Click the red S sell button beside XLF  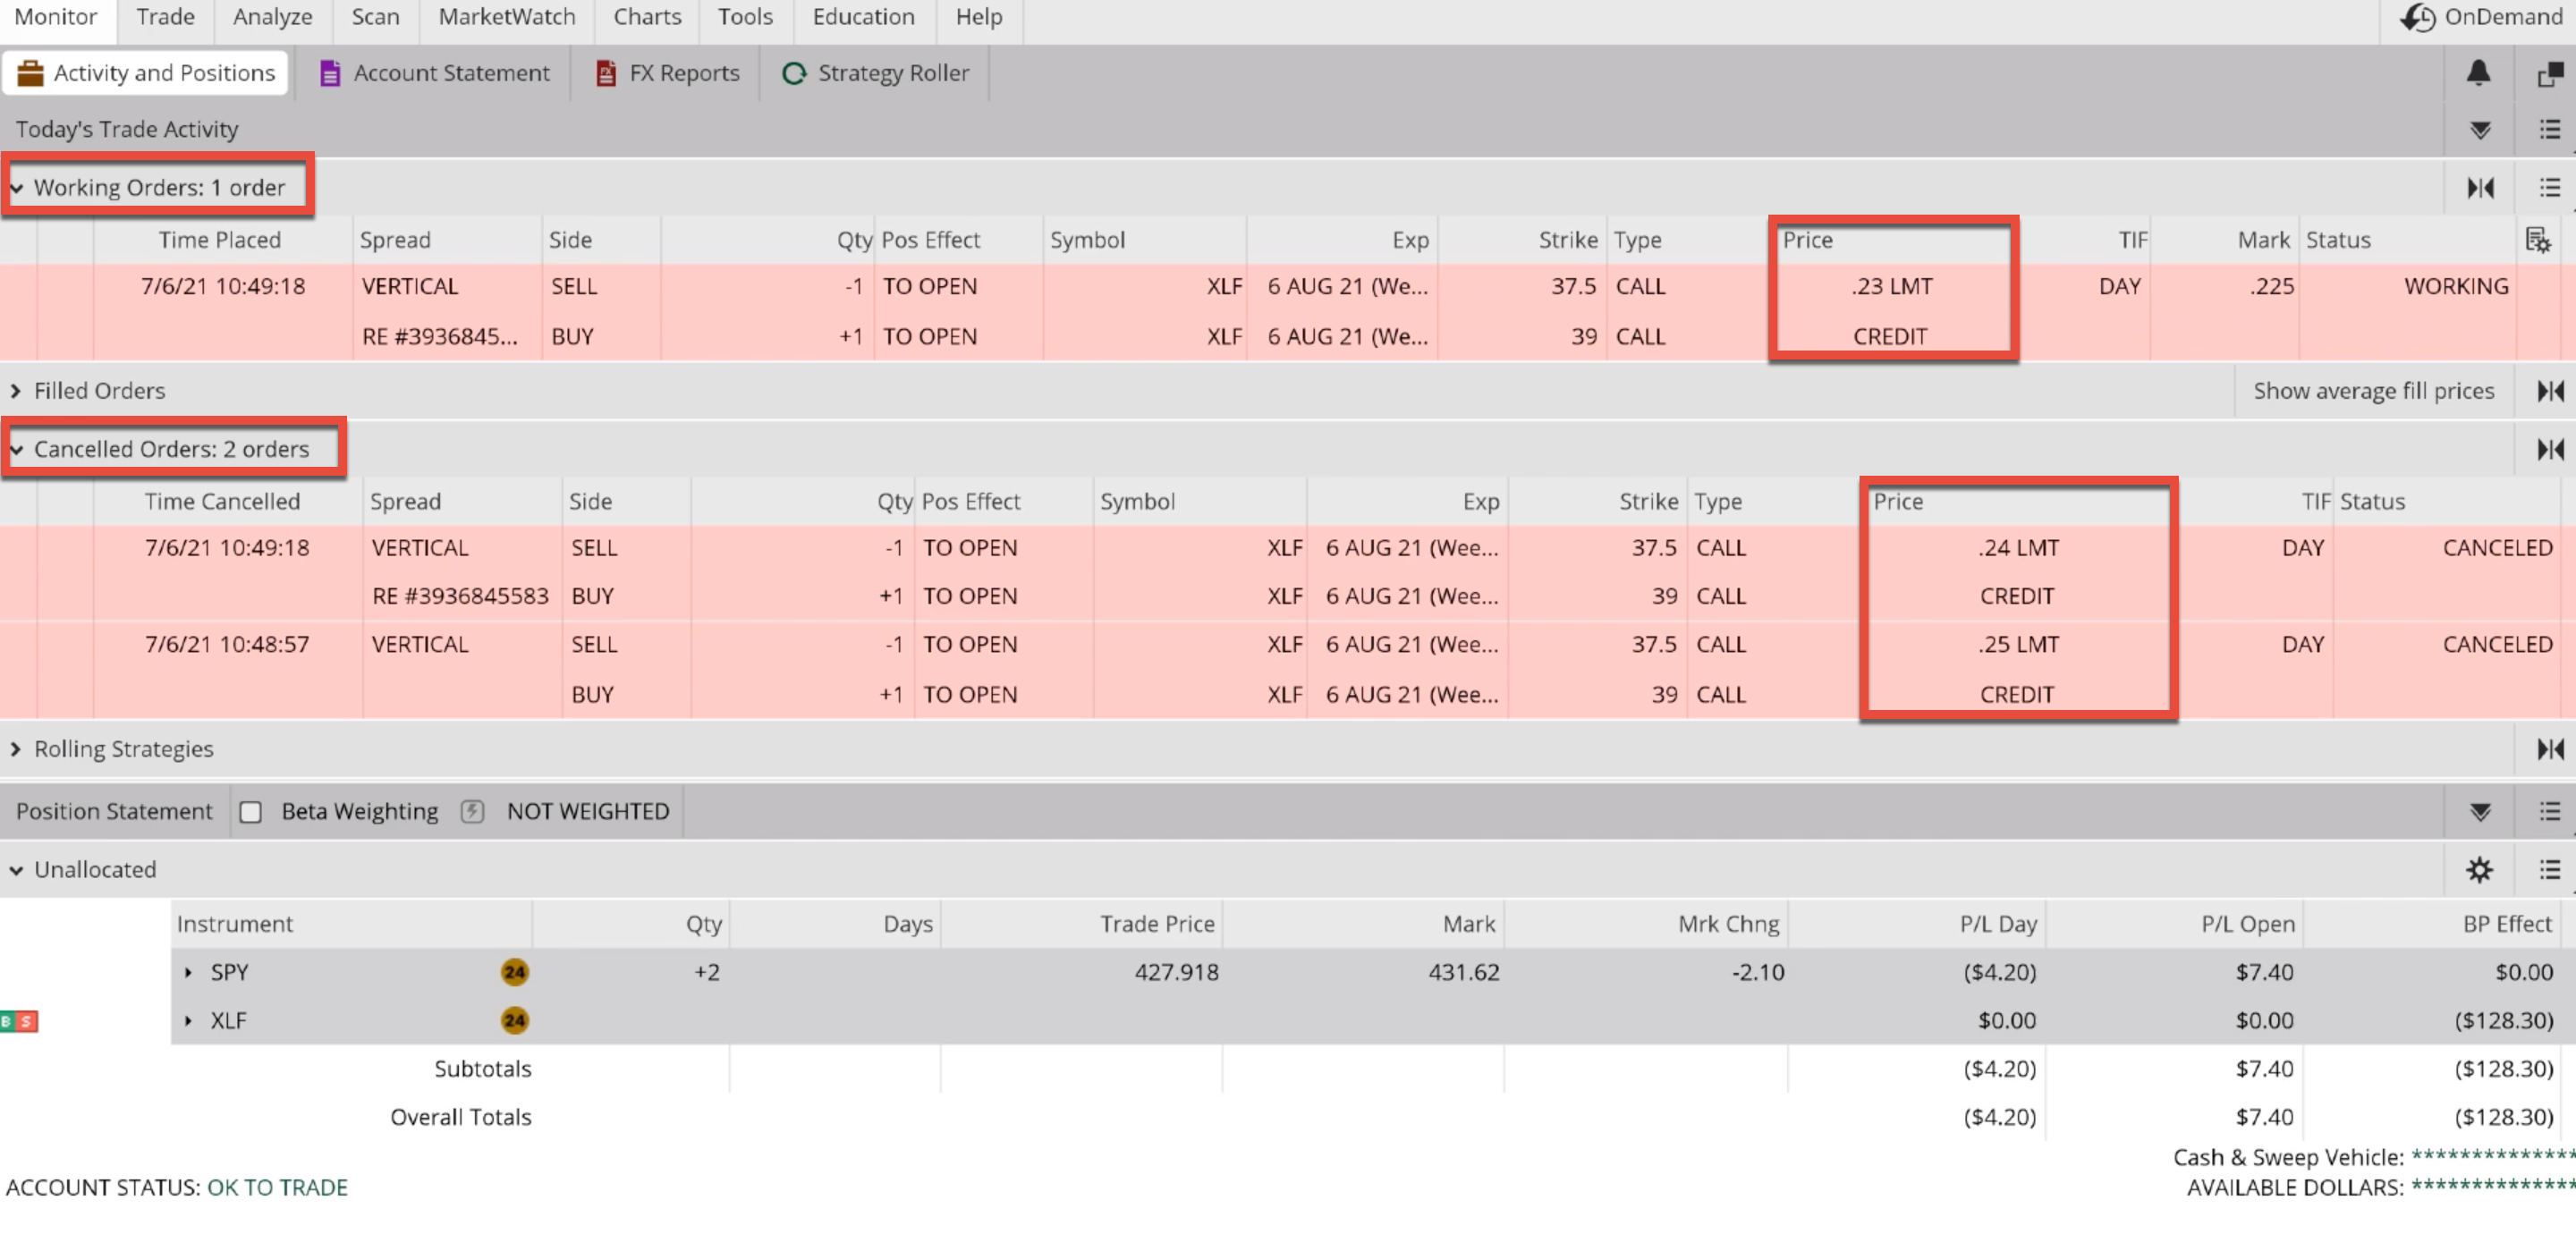tap(28, 1021)
